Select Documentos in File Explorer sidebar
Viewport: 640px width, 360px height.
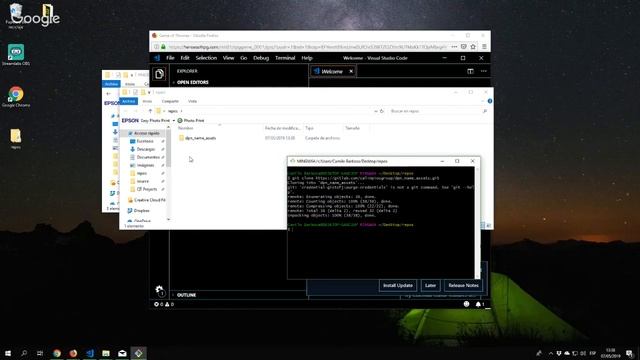click(147, 157)
